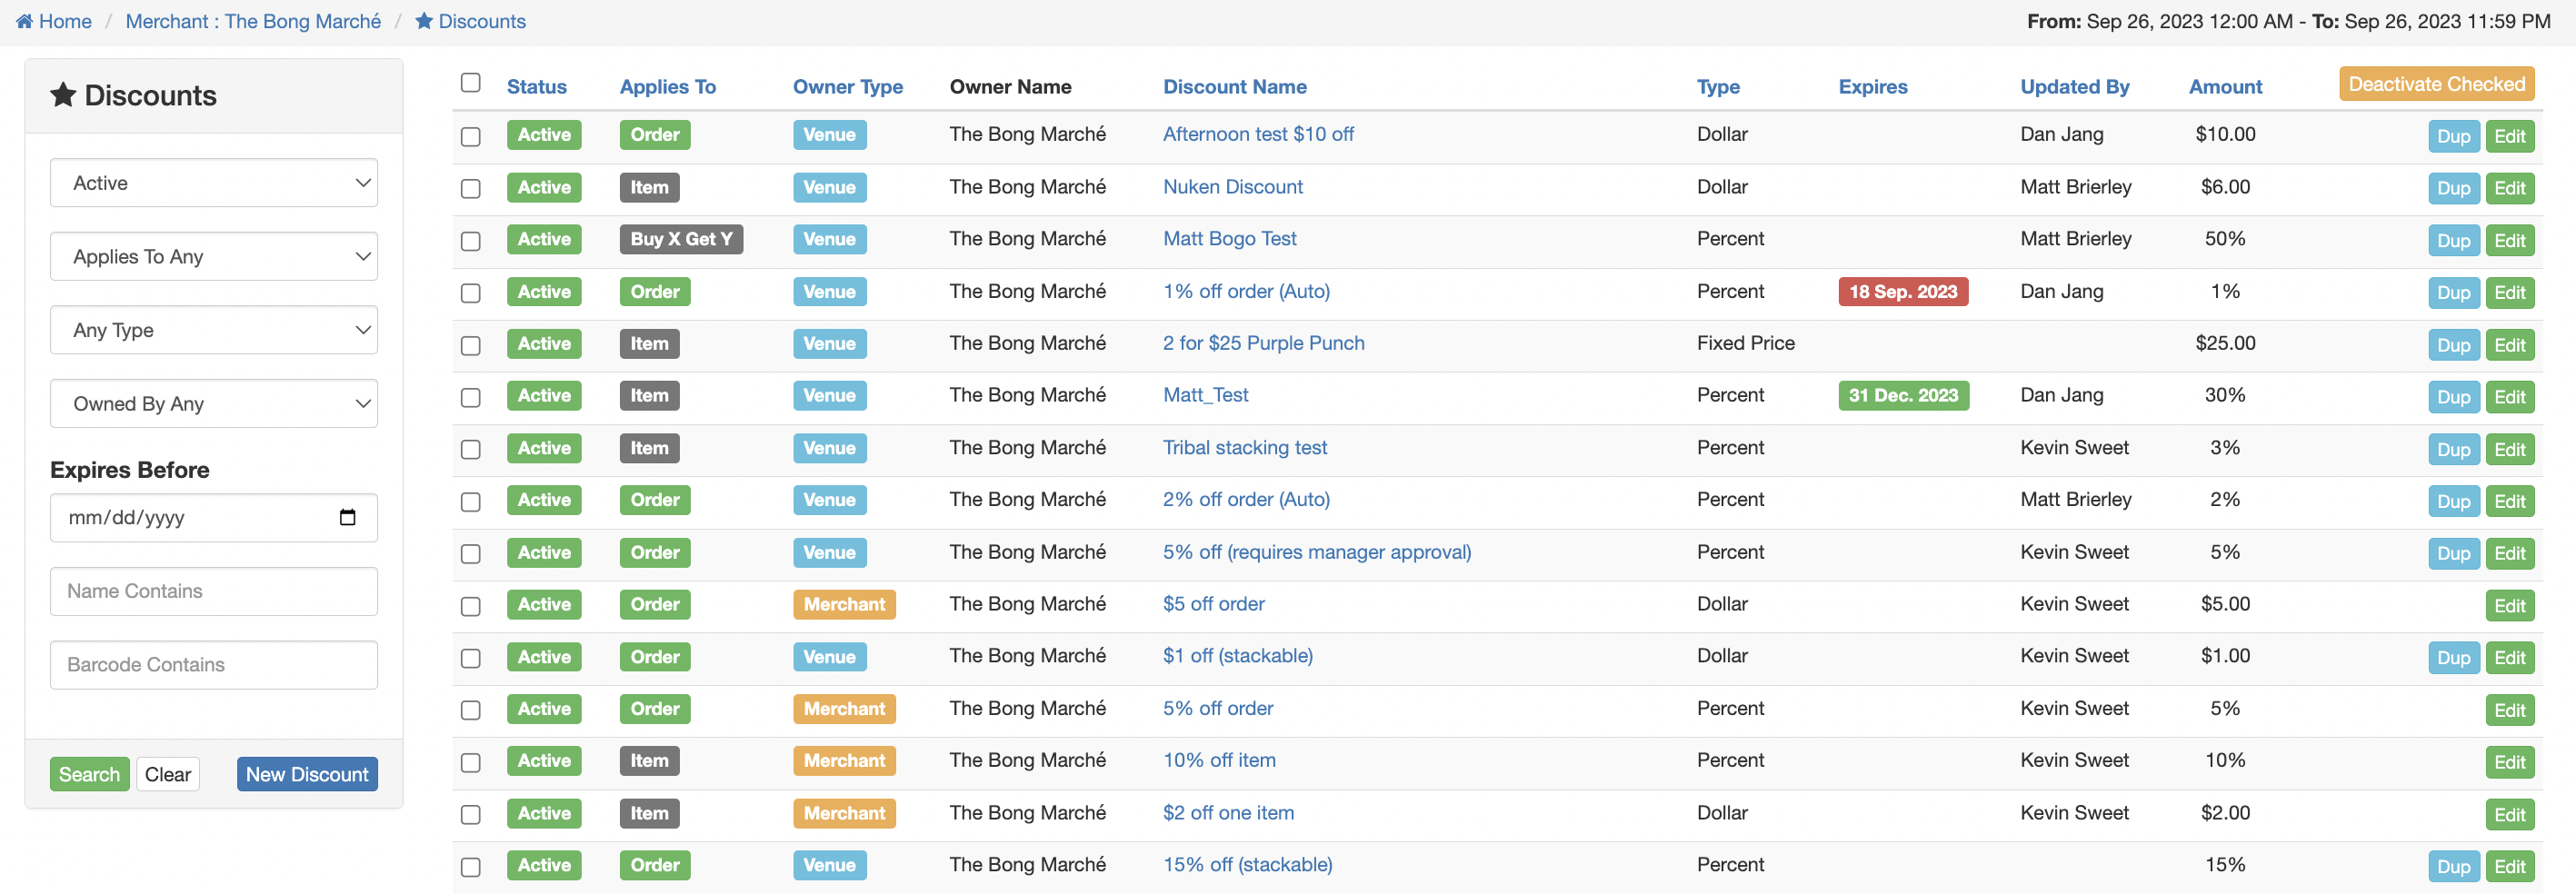This screenshot has height=894, width=2576.
Task: Click the Home icon in the breadcrumb
Action: [x=25, y=21]
